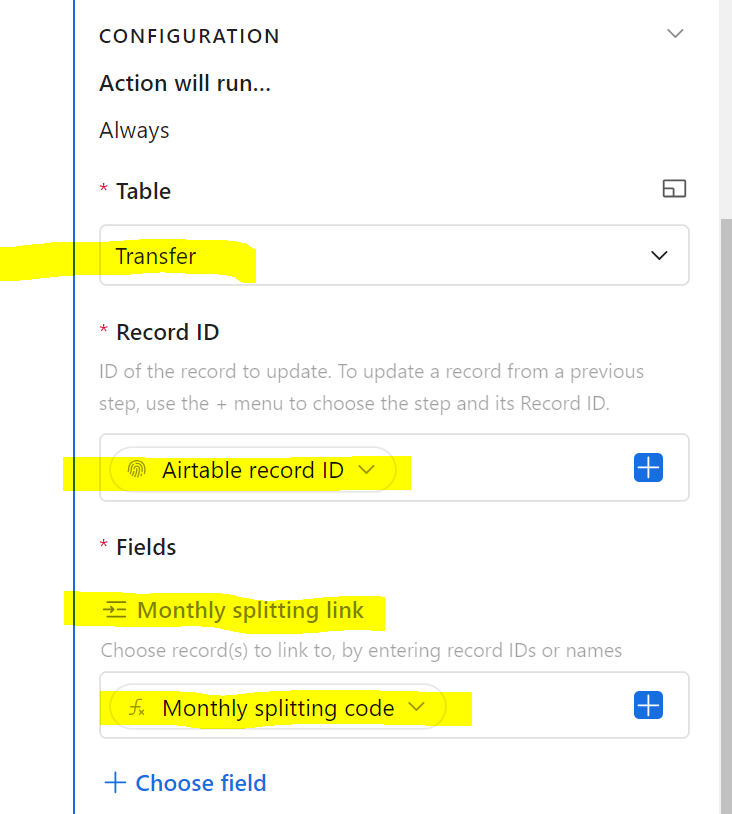
Task: Select the Monthly splitting code token
Action: click(278, 707)
